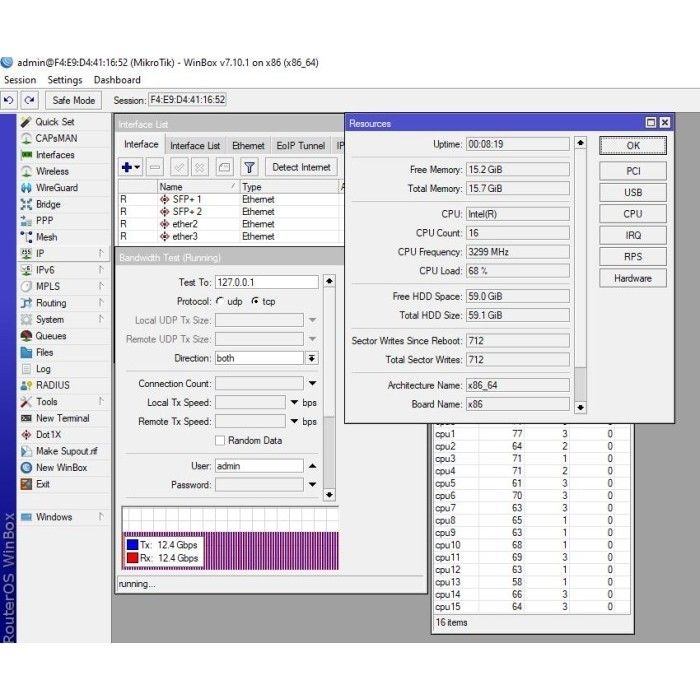Click the Hardware button
Viewport: 700px width, 700px height.
pyautogui.click(x=633, y=278)
